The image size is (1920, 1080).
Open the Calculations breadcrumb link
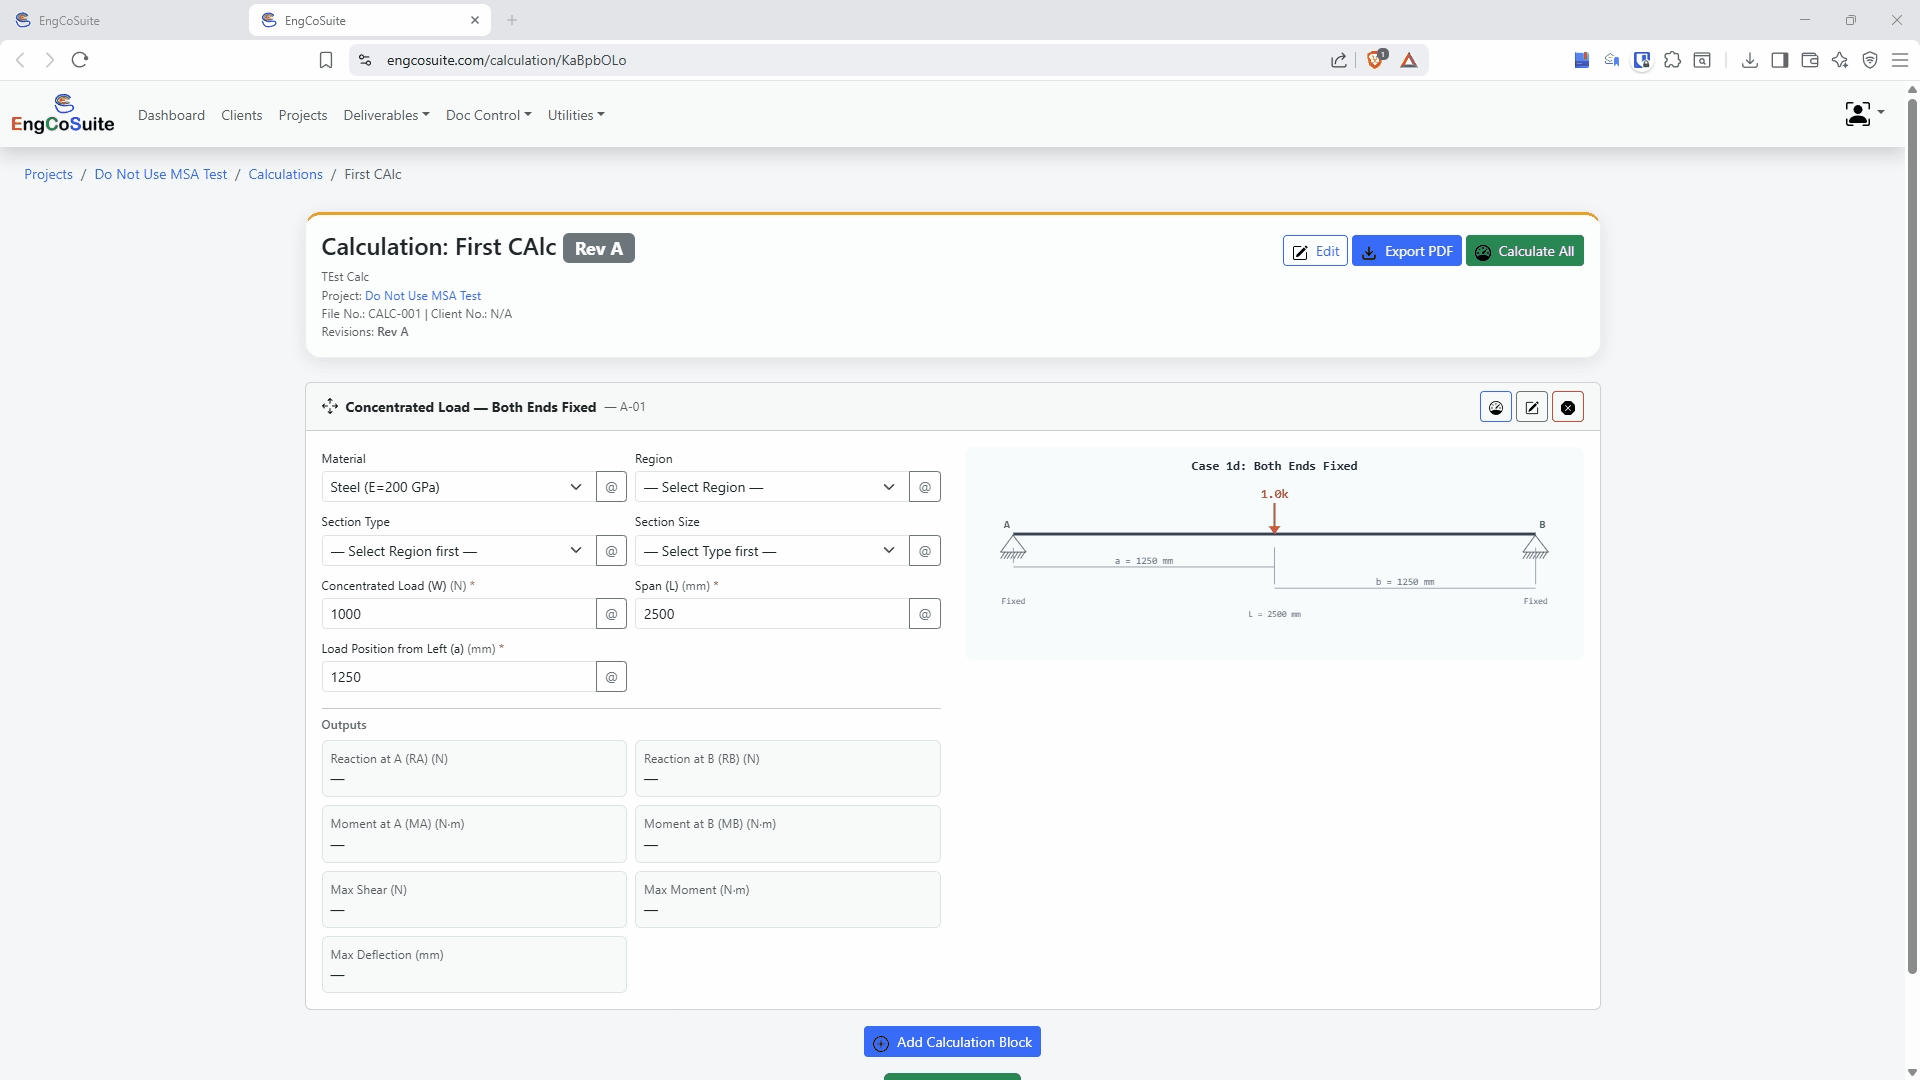(x=285, y=174)
